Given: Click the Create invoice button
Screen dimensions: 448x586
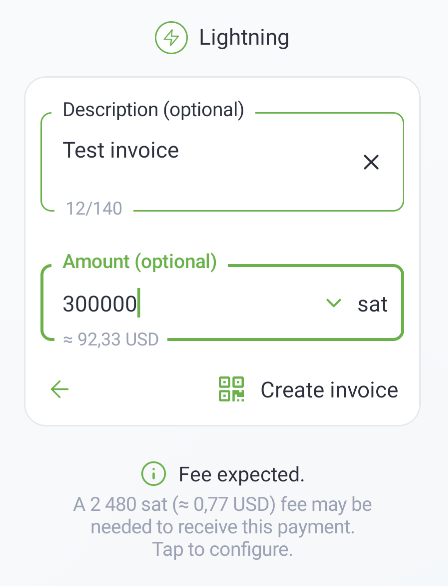Looking at the screenshot, I should (x=308, y=389).
